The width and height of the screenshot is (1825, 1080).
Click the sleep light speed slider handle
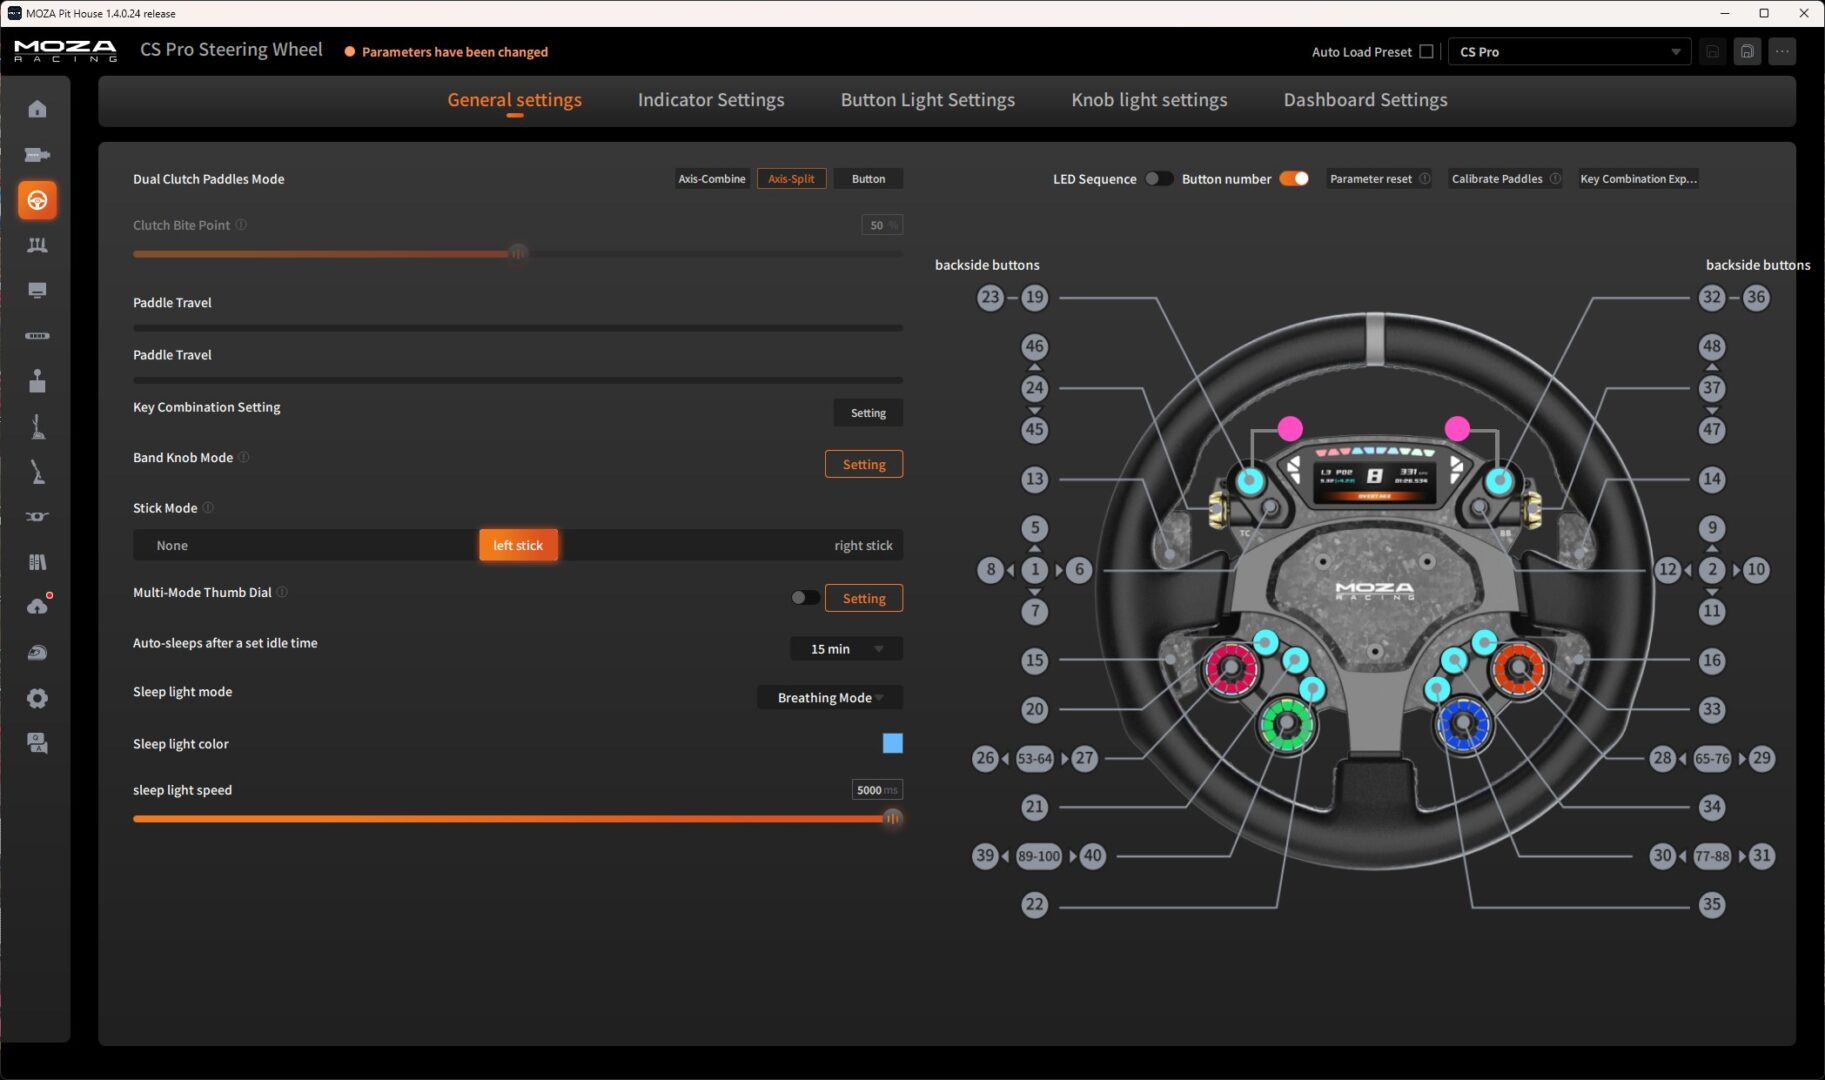(x=893, y=818)
